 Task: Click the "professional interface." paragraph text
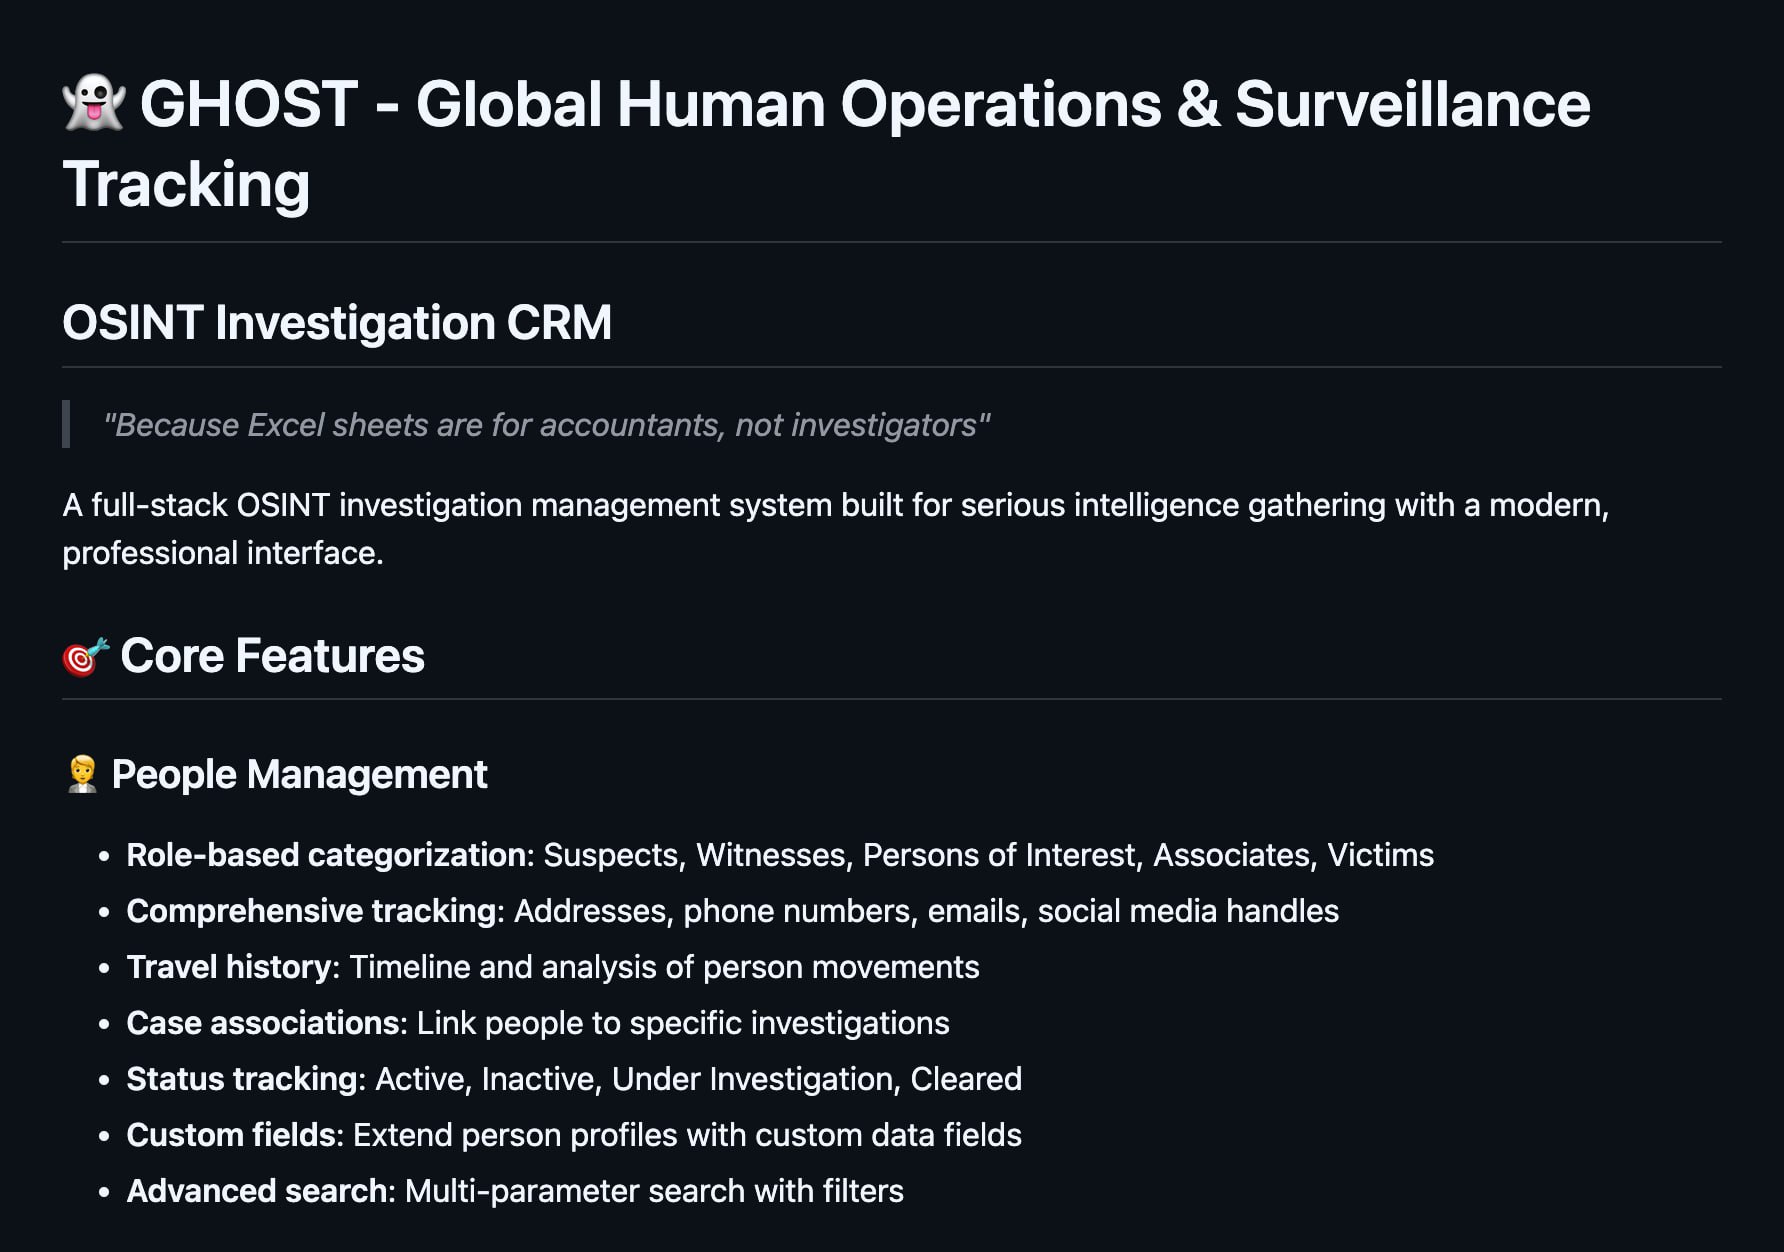pyautogui.click(x=223, y=553)
